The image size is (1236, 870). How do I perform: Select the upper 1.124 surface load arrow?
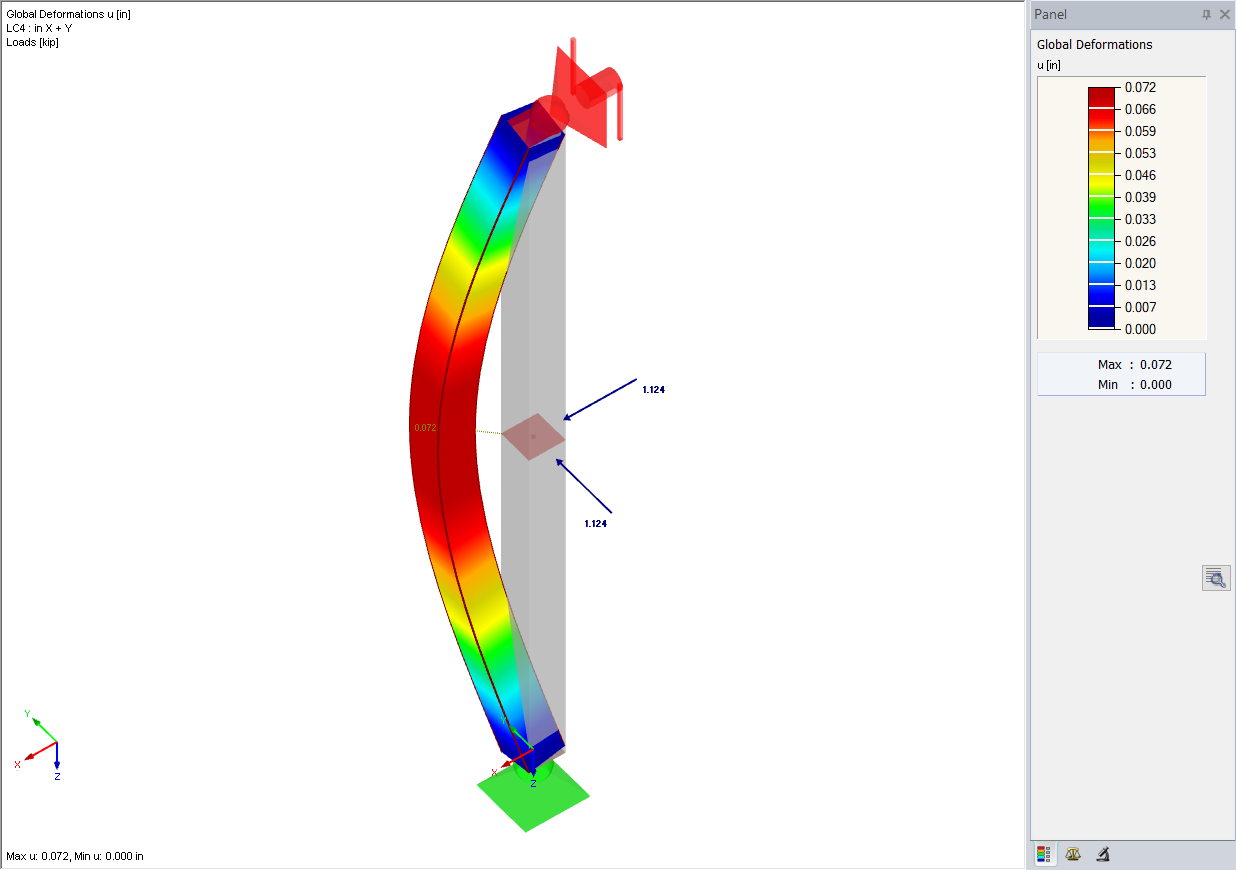[x=600, y=400]
